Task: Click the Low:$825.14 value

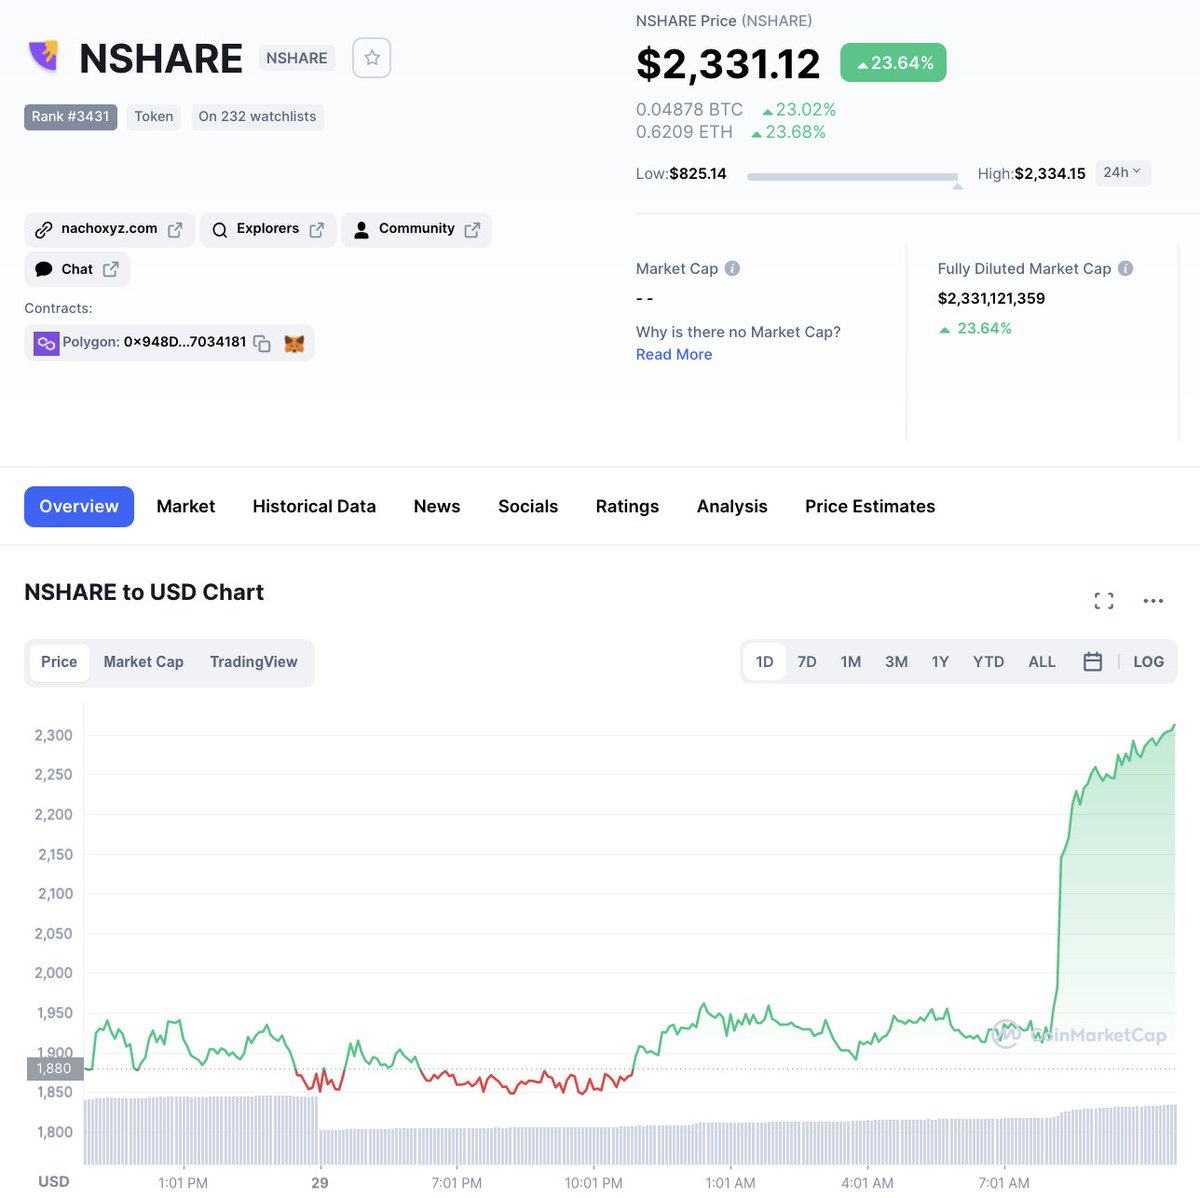Action: tap(681, 174)
